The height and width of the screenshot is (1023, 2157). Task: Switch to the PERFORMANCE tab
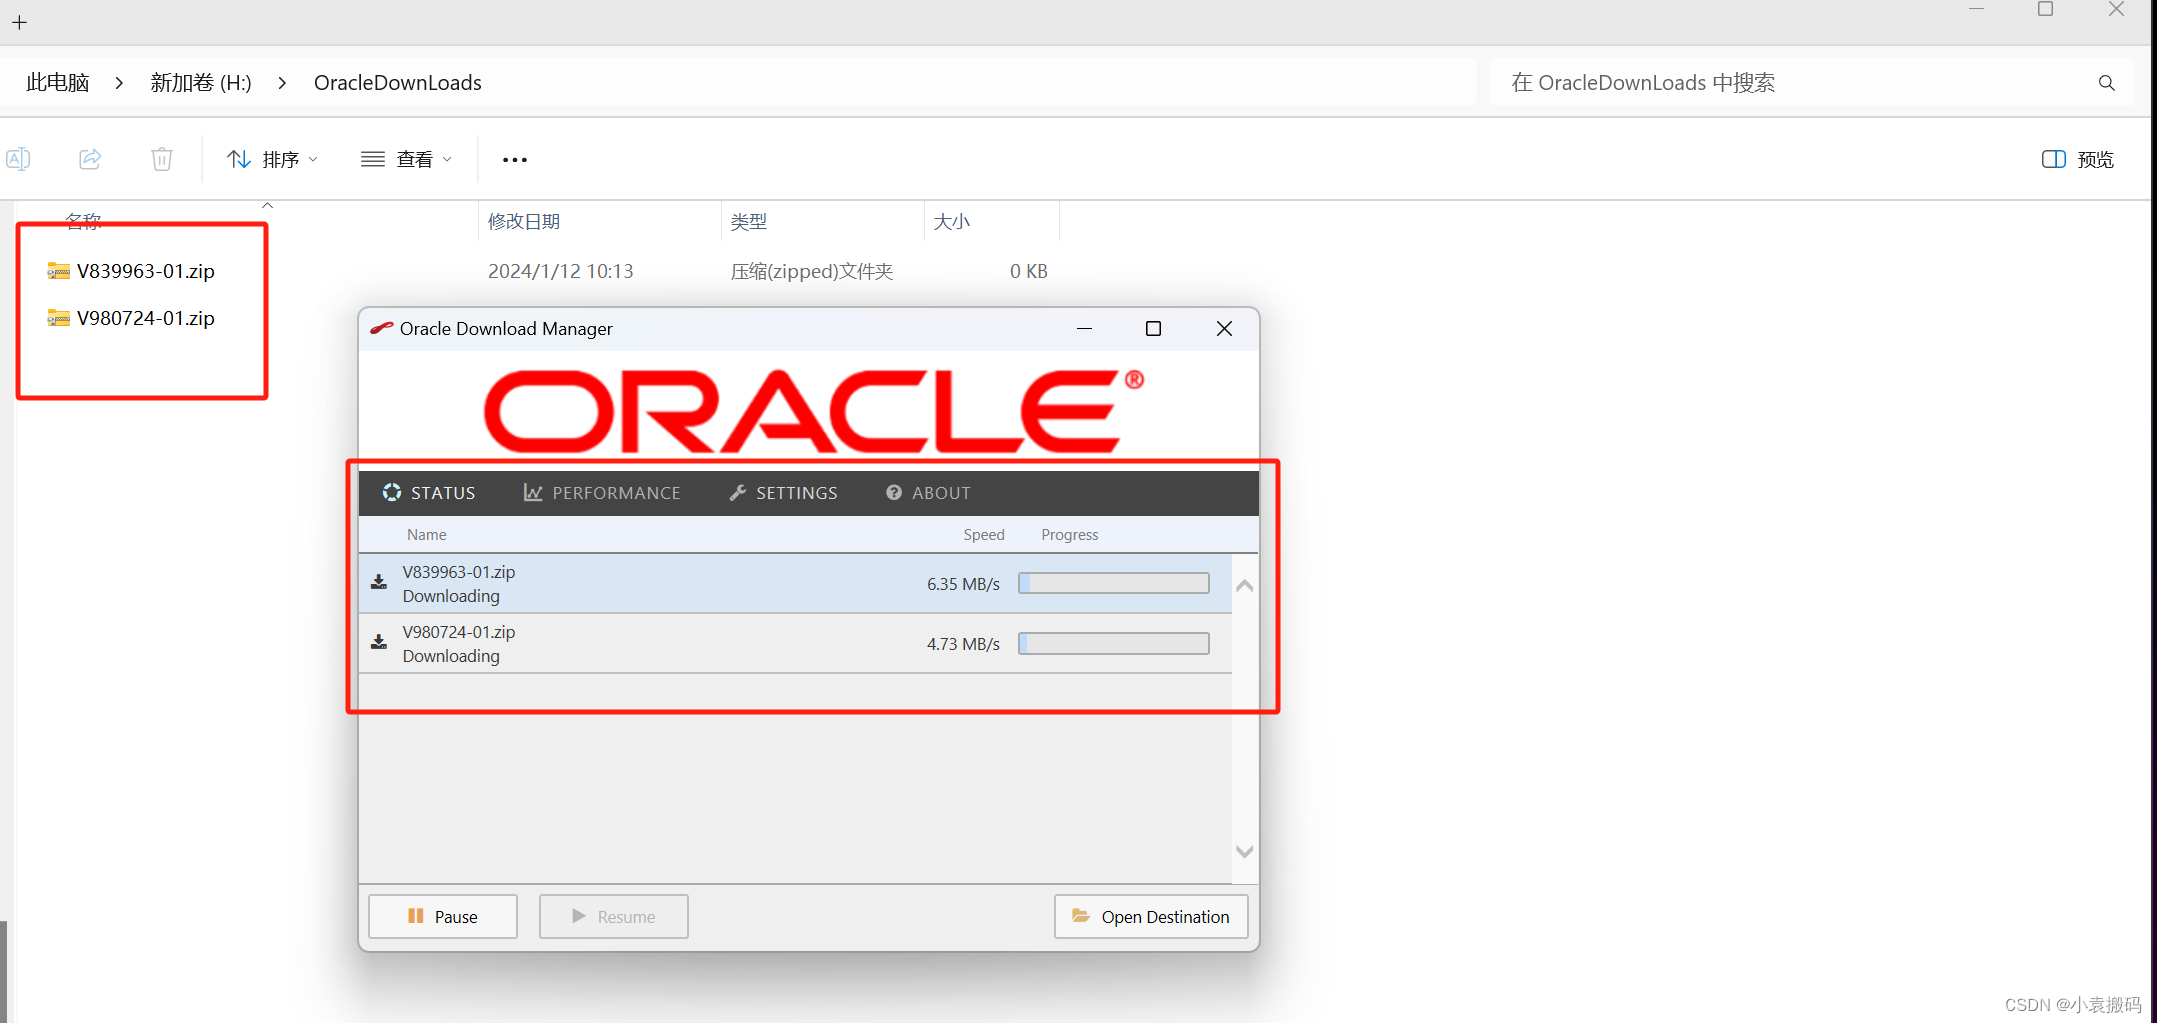pyautogui.click(x=602, y=492)
